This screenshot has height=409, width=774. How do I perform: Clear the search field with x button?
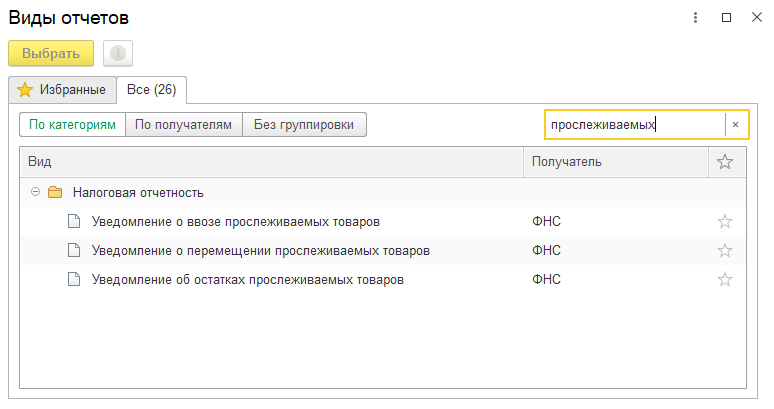coord(736,124)
